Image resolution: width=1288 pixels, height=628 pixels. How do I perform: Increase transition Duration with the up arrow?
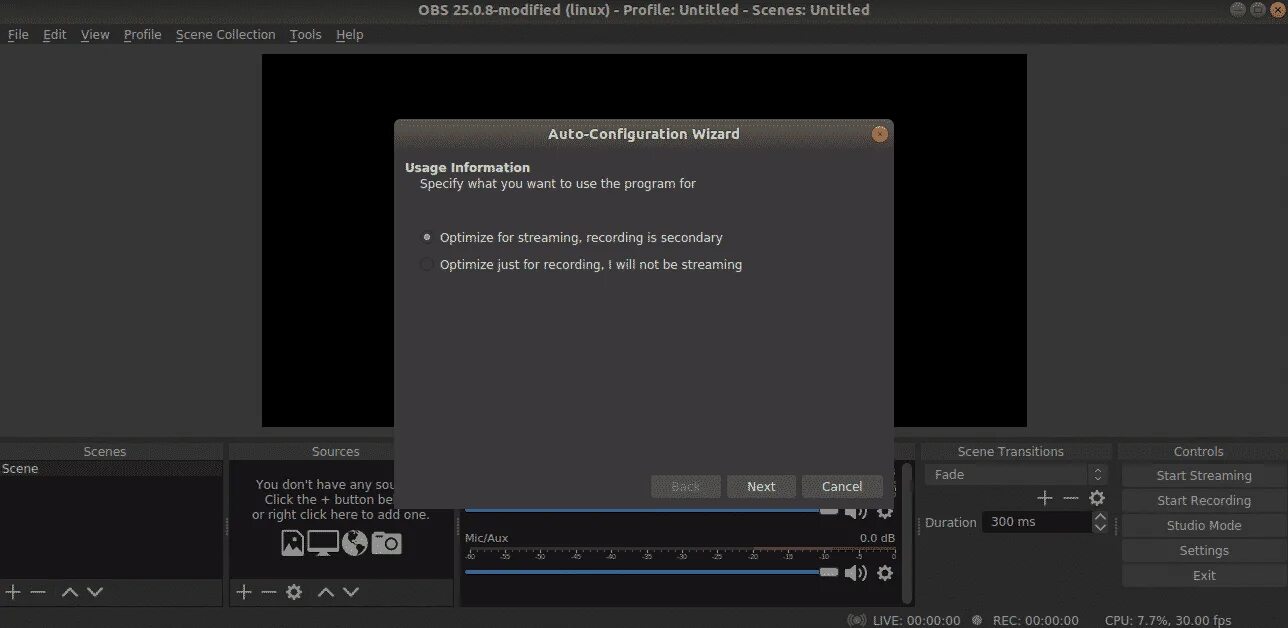click(1101, 517)
